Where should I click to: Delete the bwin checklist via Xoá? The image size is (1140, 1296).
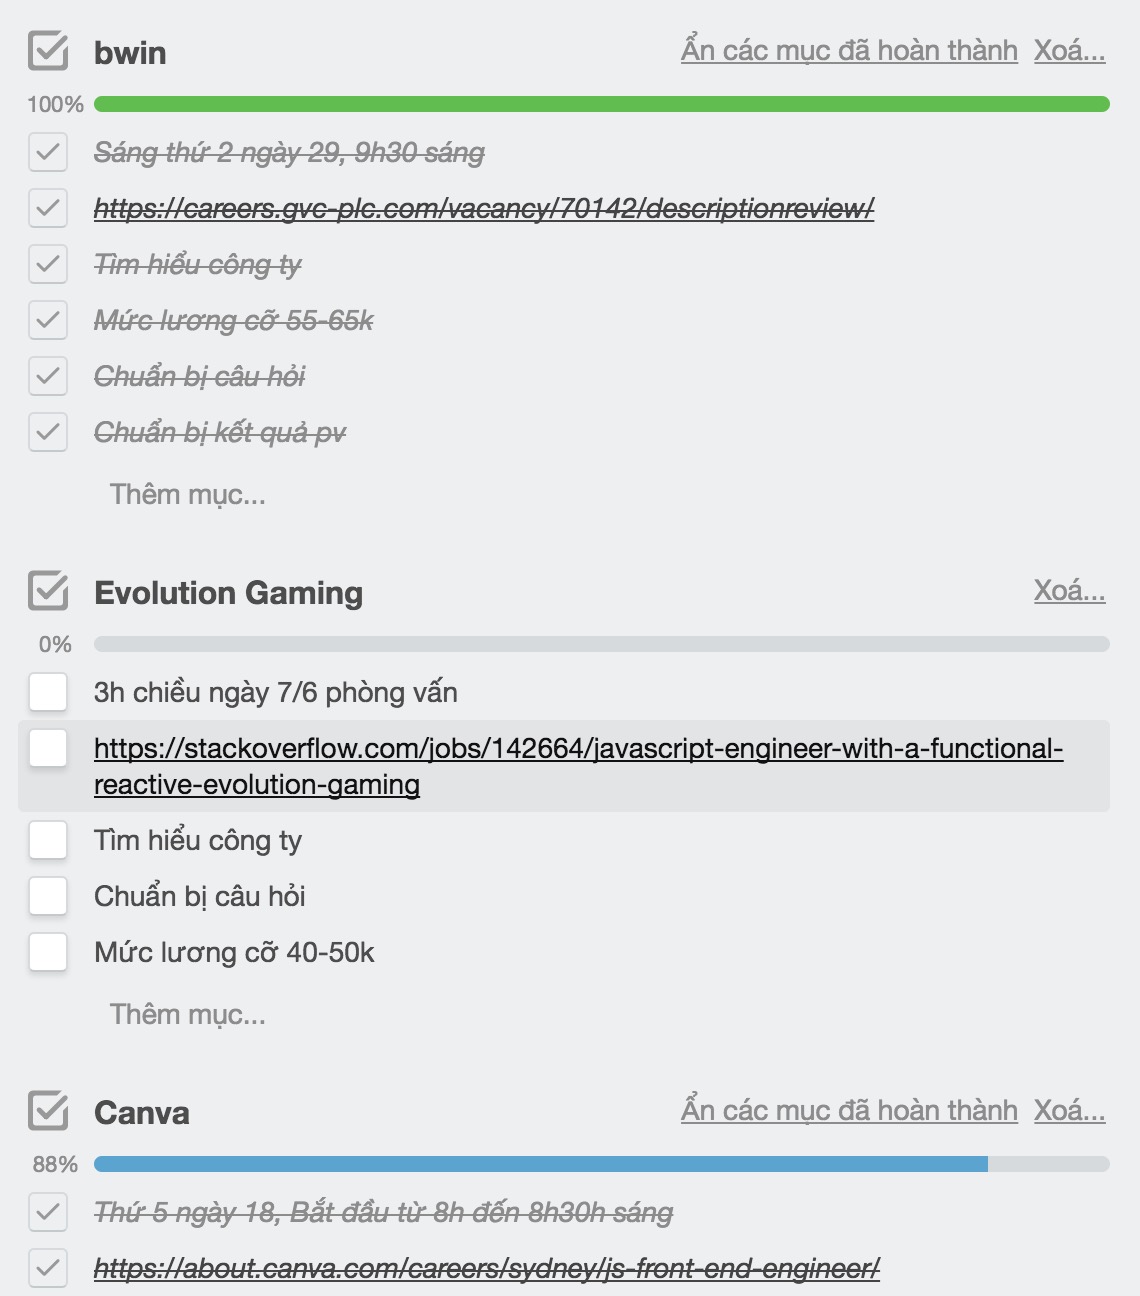1069,51
